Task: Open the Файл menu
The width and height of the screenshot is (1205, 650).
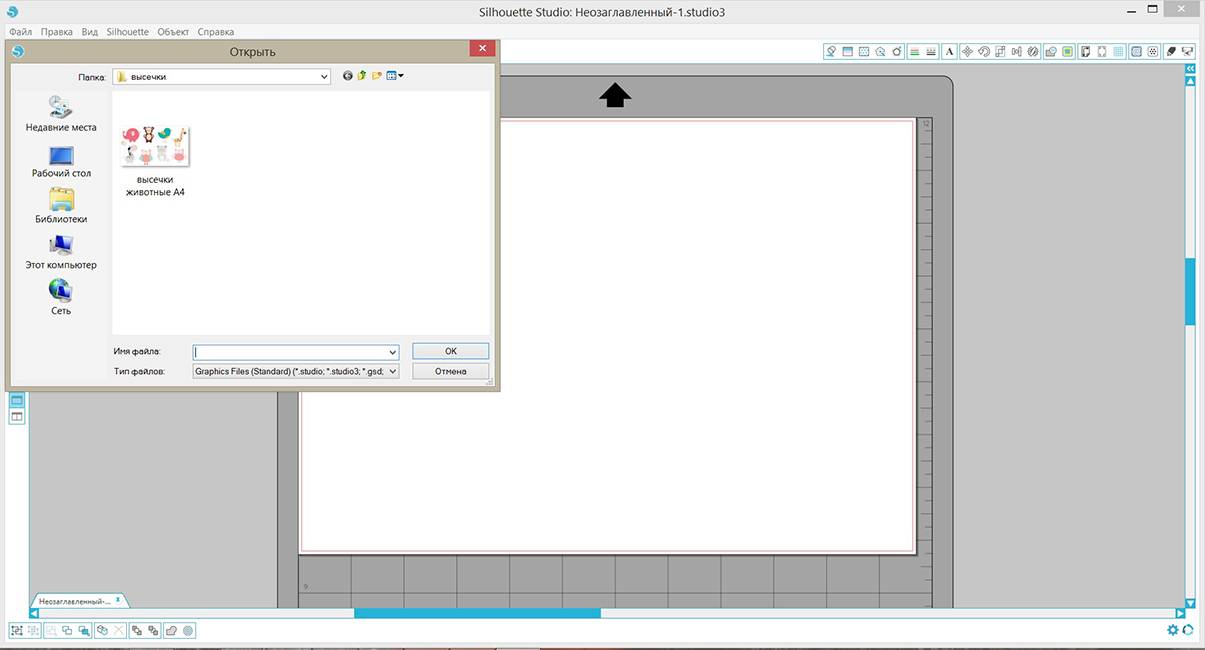Action: point(20,32)
